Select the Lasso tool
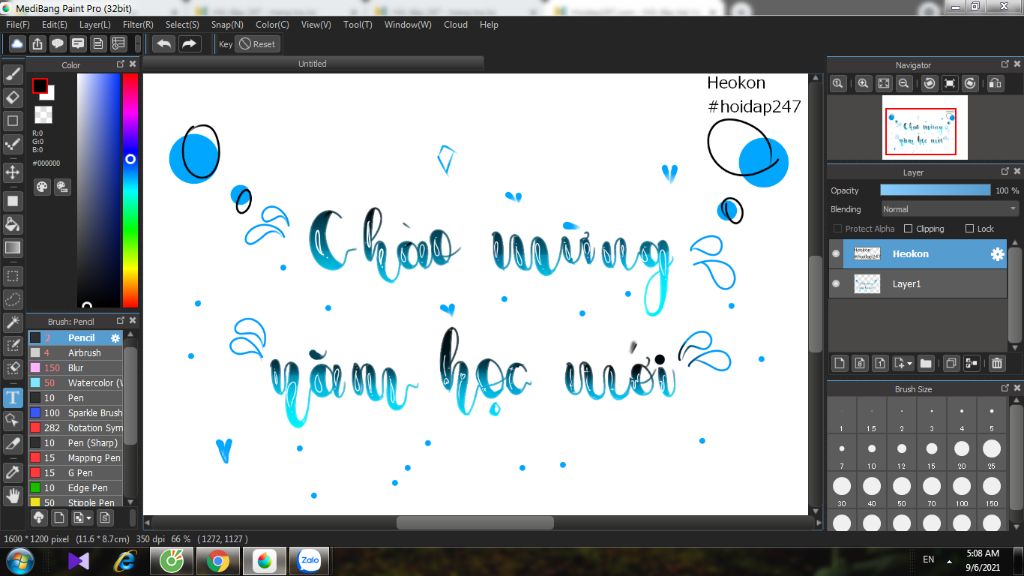This screenshot has height=576, width=1024. (x=12, y=300)
